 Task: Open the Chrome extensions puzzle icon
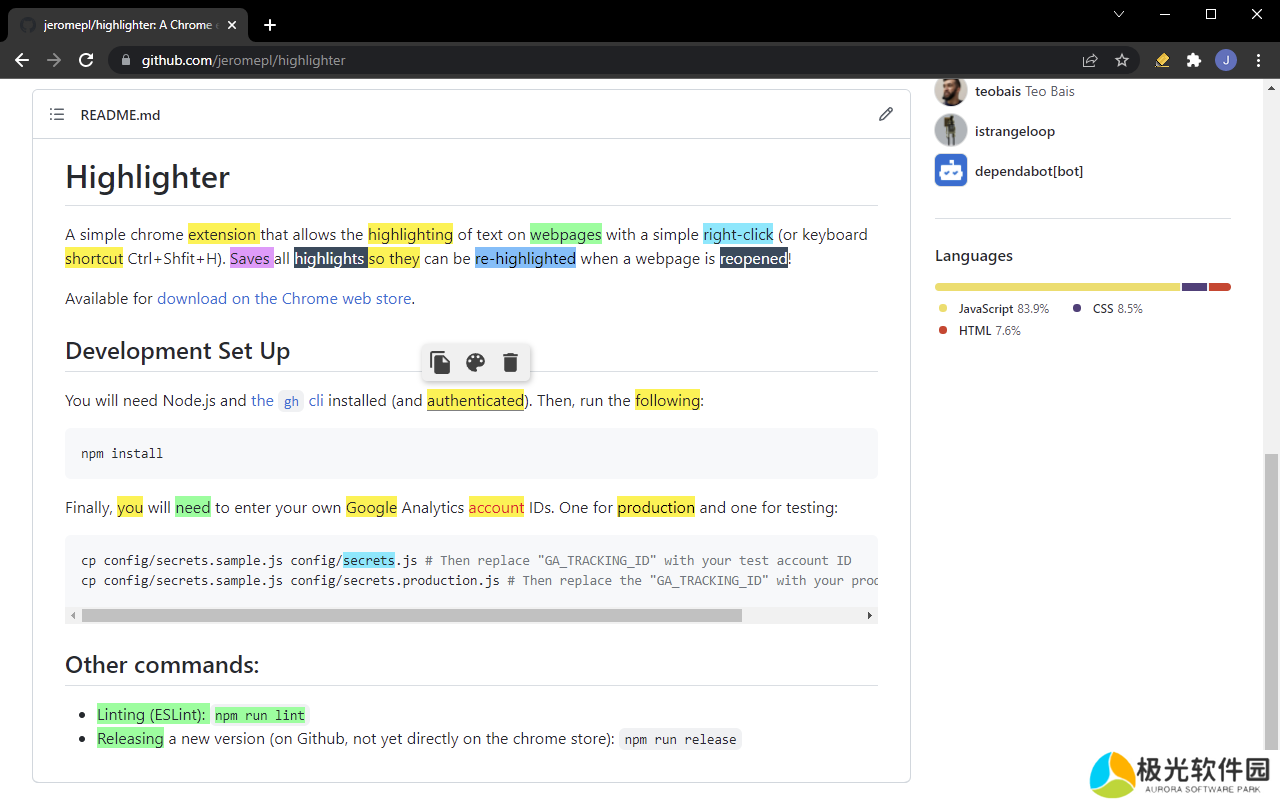pos(1193,60)
